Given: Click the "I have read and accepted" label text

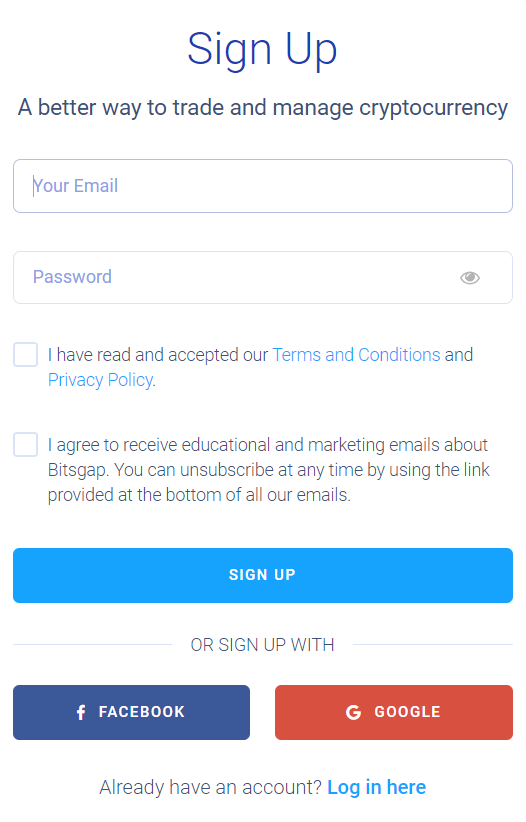Looking at the screenshot, I should tap(158, 355).
